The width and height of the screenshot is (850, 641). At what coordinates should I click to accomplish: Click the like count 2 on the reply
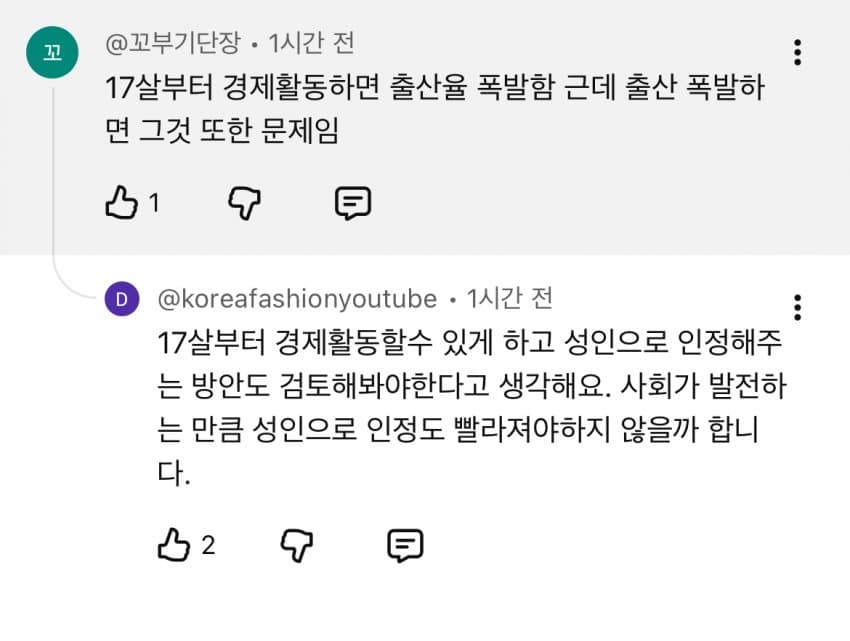click(x=208, y=546)
